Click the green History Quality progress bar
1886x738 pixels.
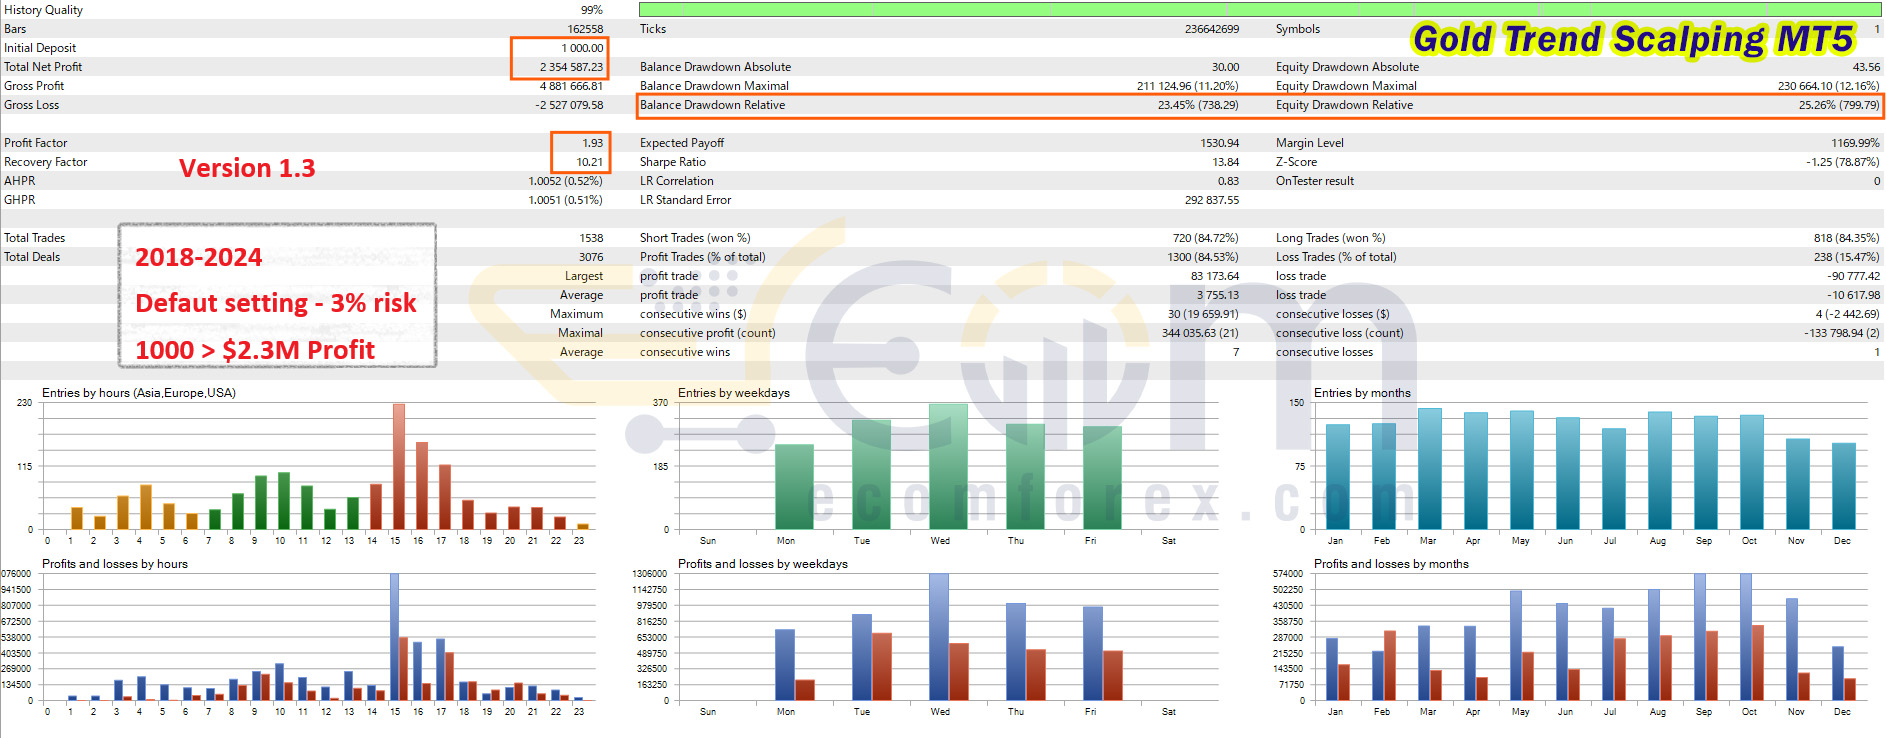click(1260, 9)
